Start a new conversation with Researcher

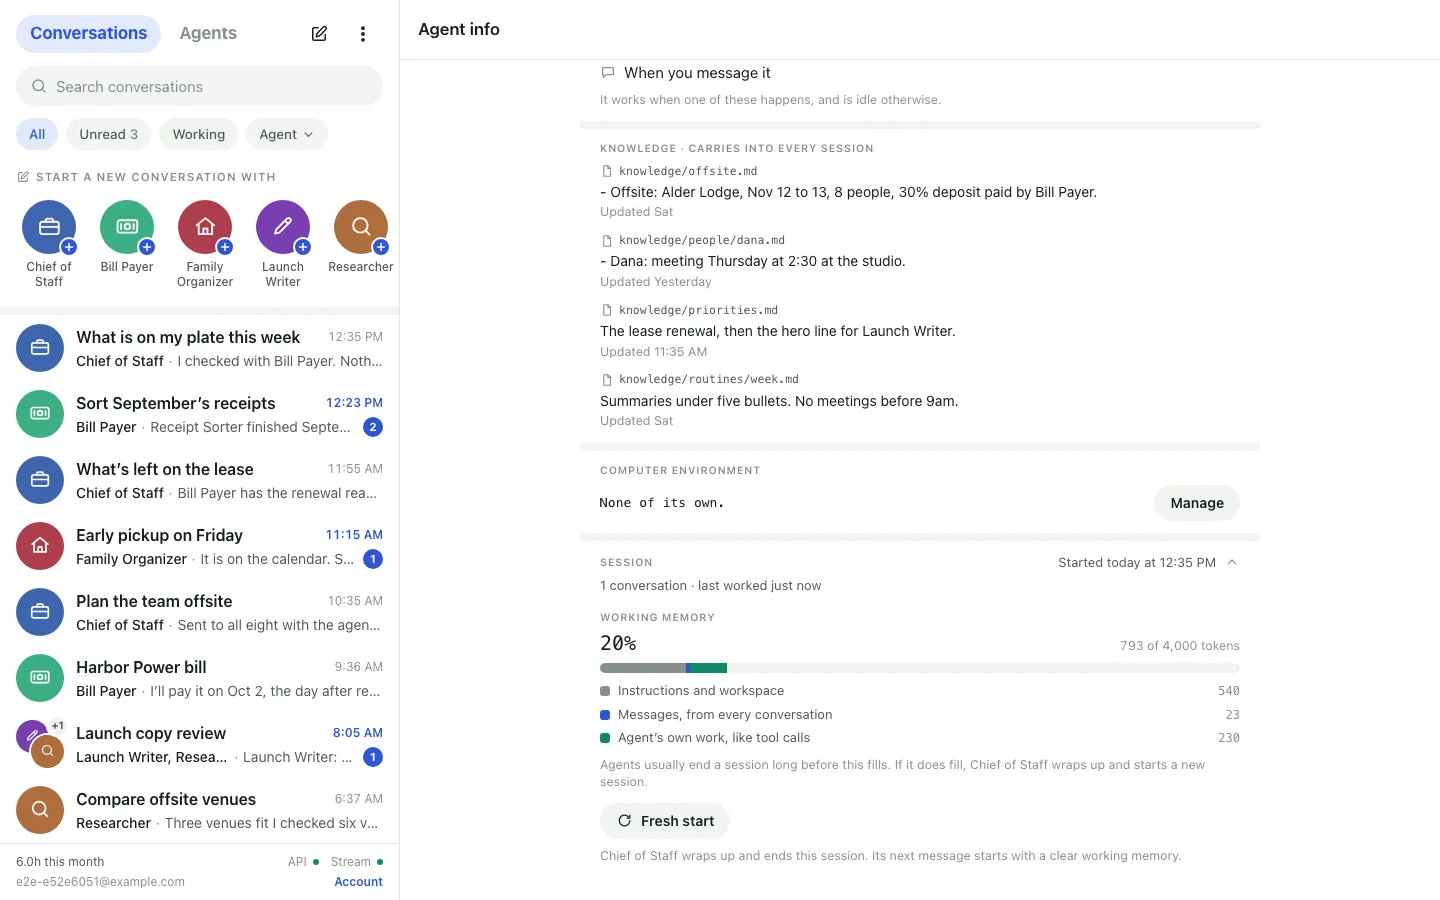point(361,237)
